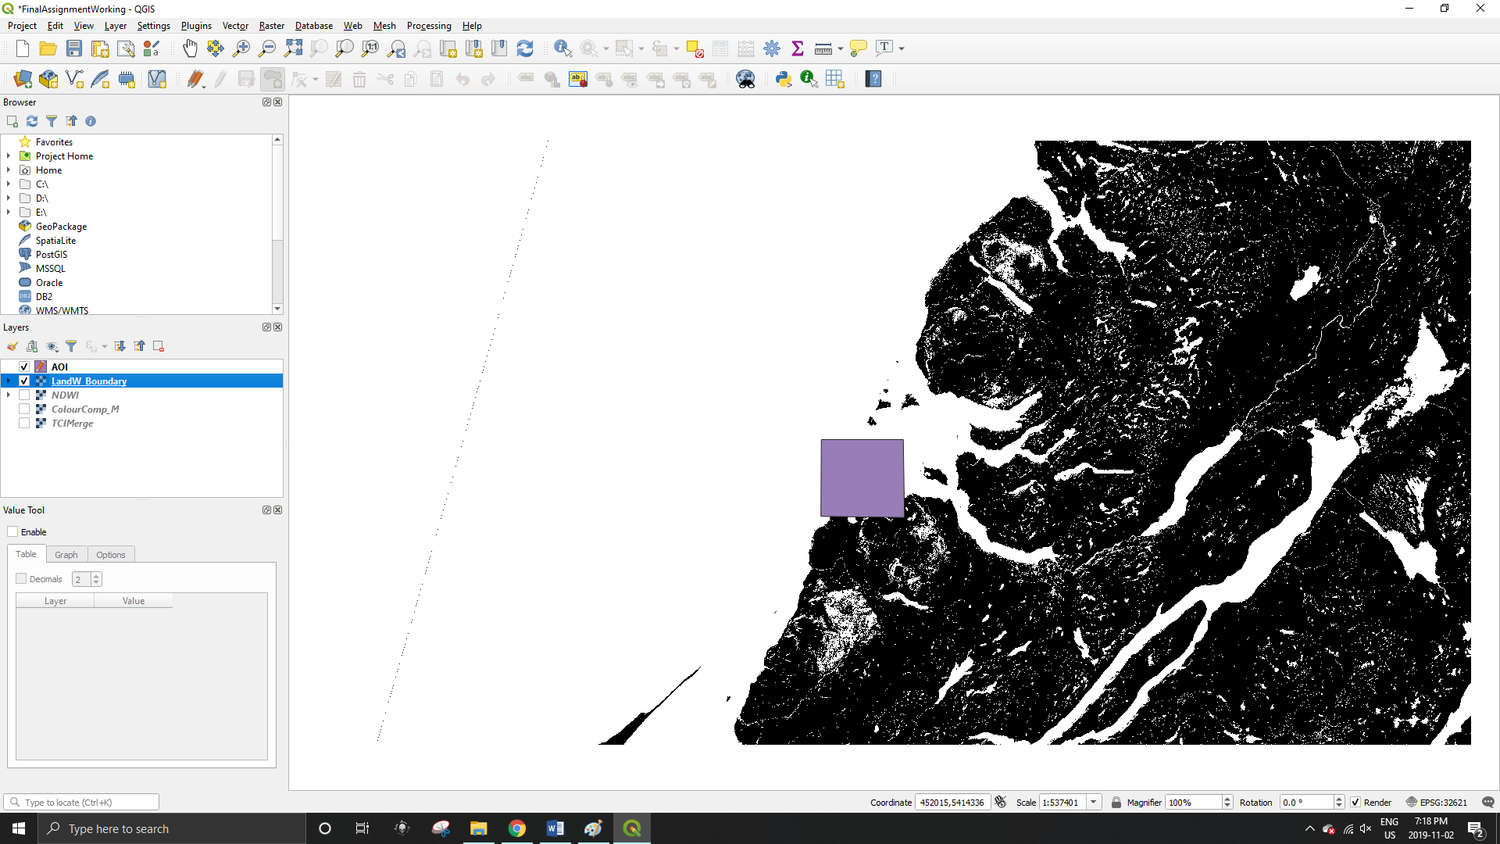Open the Identify Features tool

point(561,47)
